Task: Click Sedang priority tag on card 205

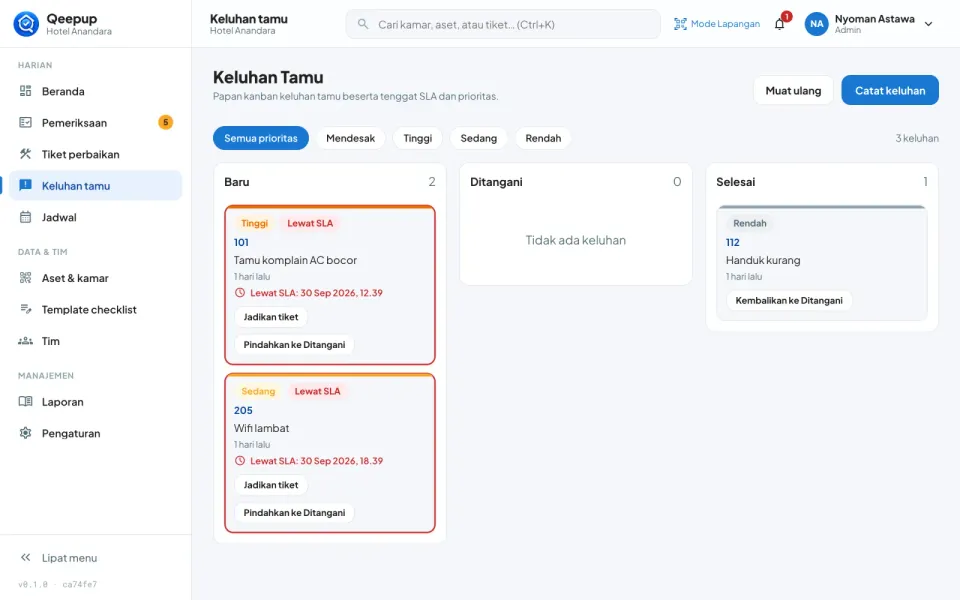Action: point(258,391)
